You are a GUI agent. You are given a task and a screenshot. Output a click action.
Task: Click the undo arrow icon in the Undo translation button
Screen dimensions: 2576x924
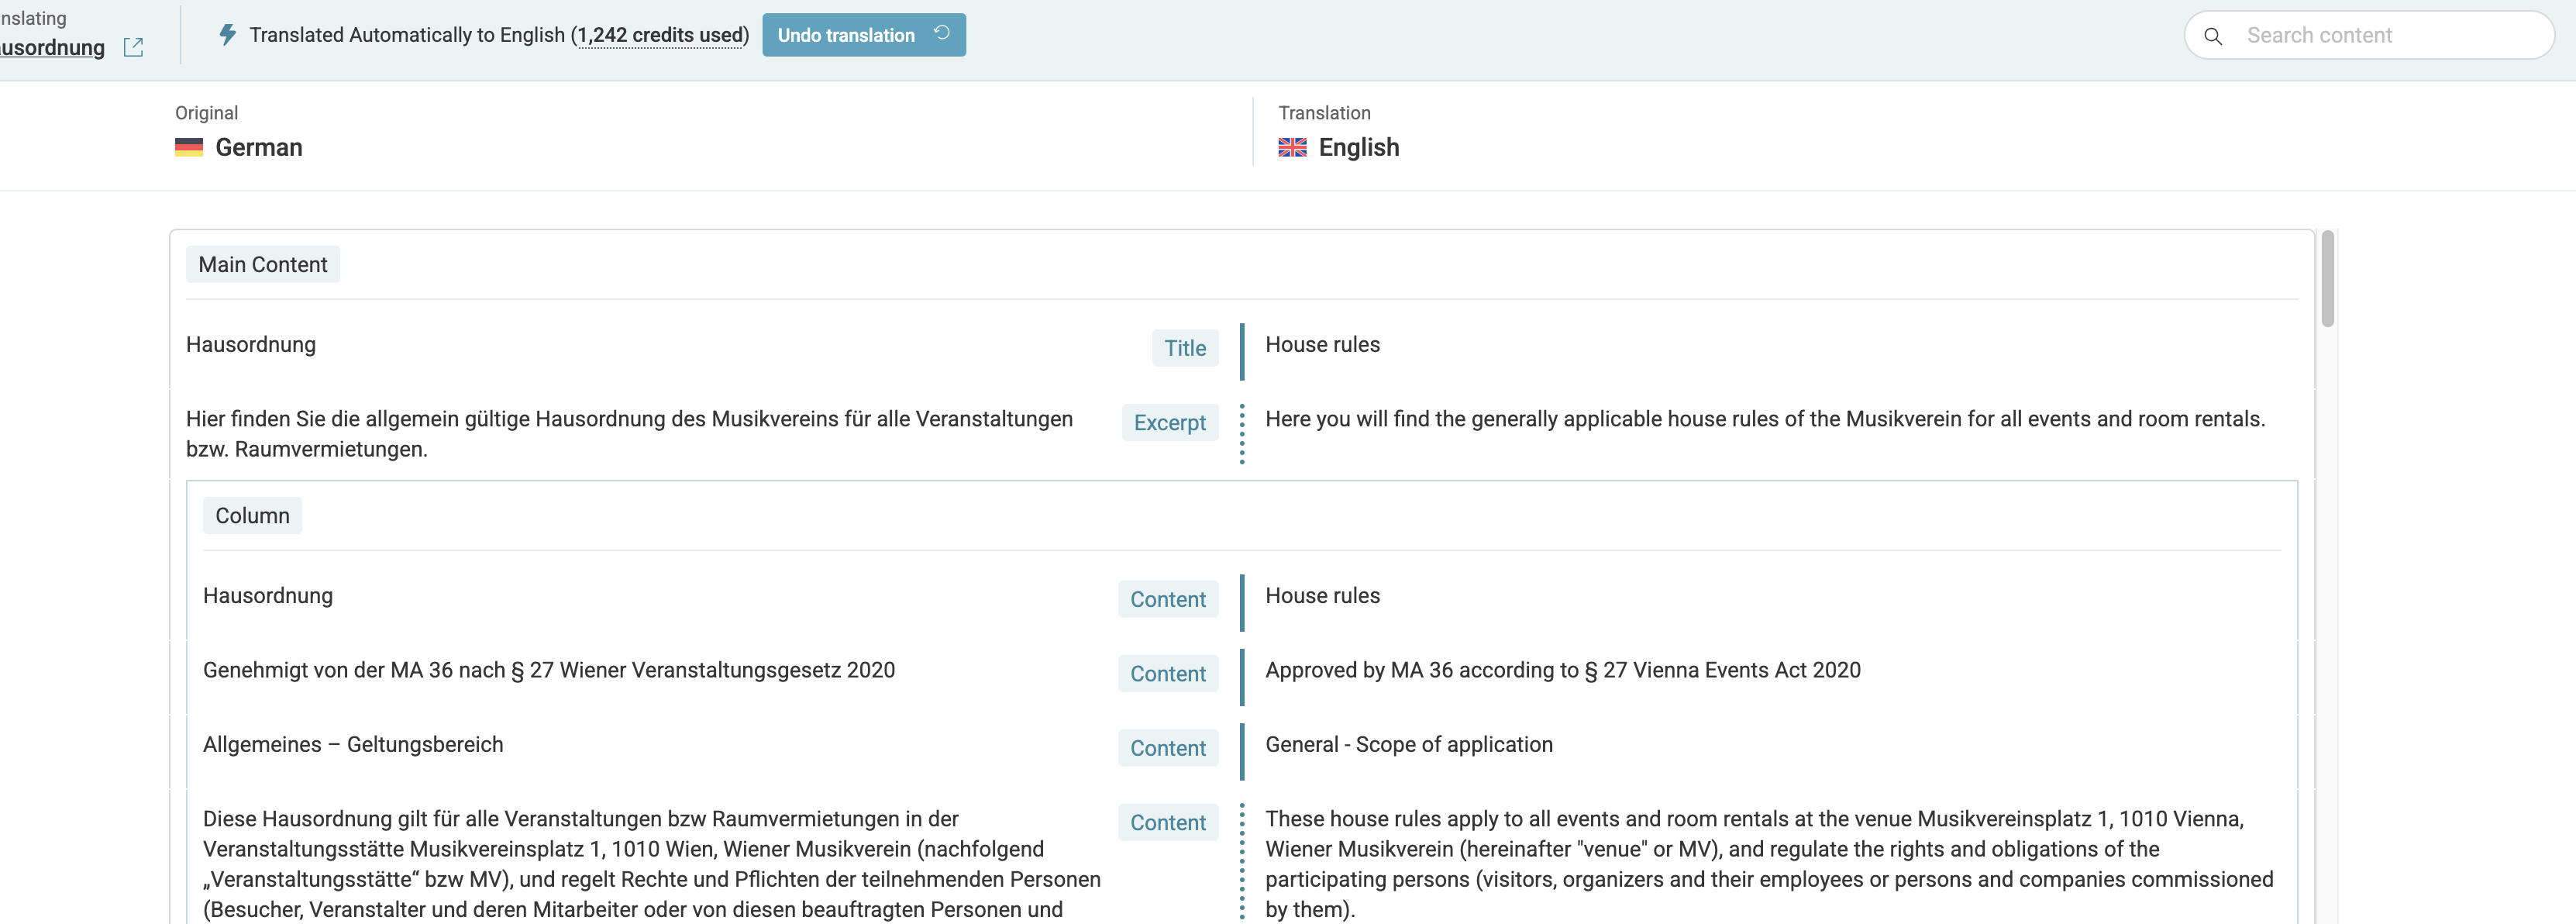point(941,33)
